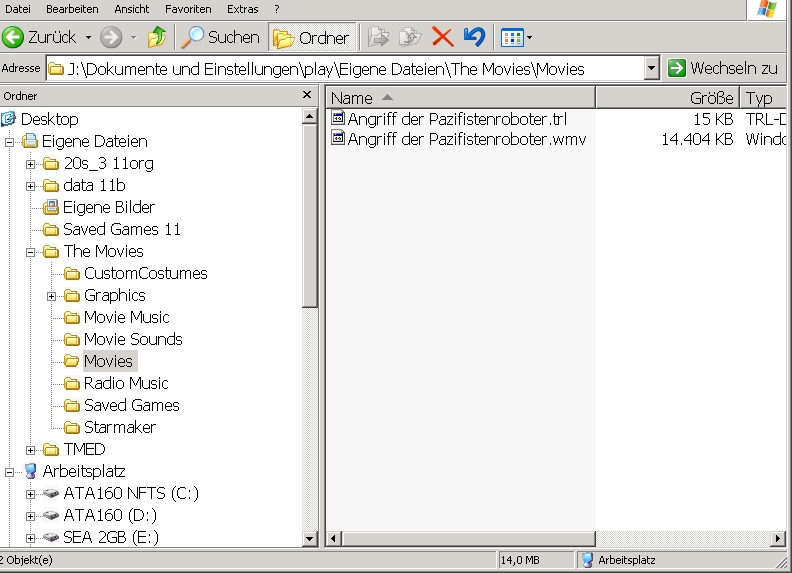Select the Angriff der Pazifistenroboter.wmv file
The width and height of the screenshot is (792, 573).
coord(466,139)
